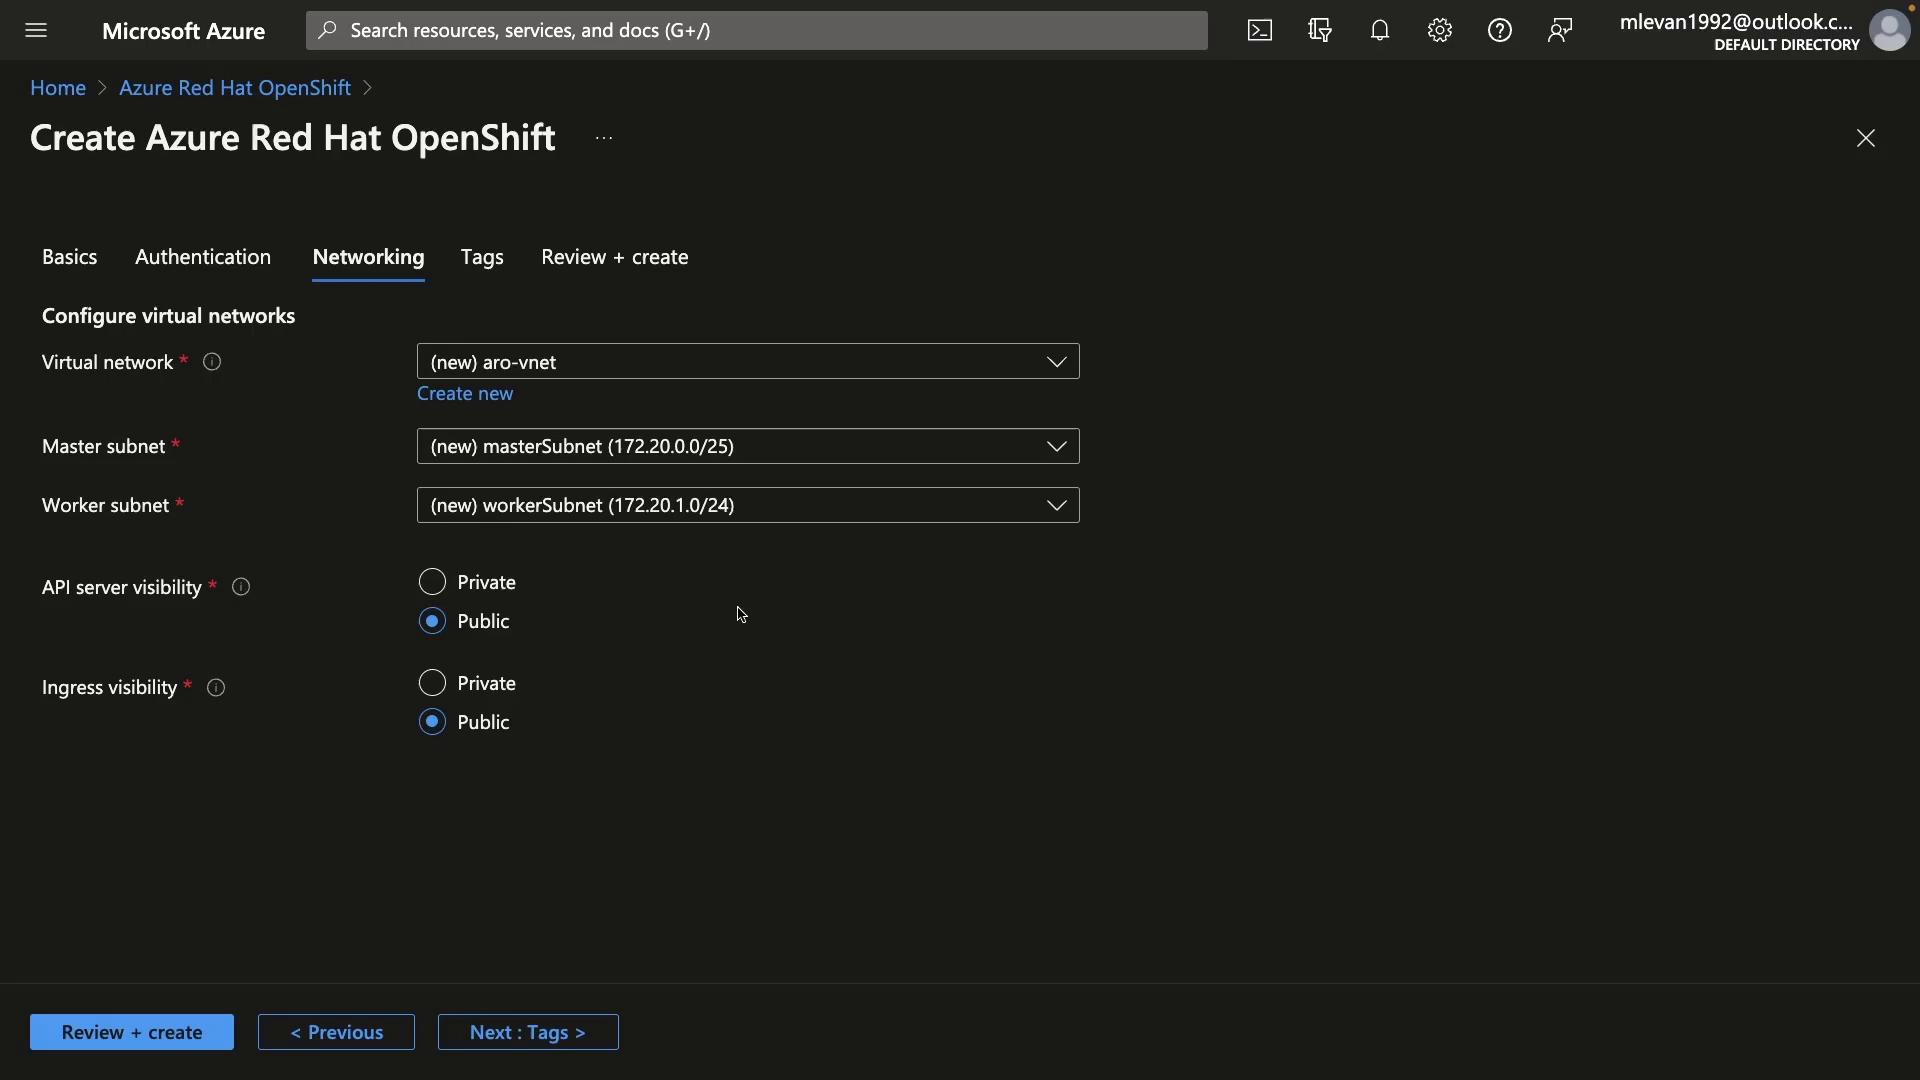Show Ingress visibility info icon
The width and height of the screenshot is (1920, 1080).
click(x=216, y=688)
